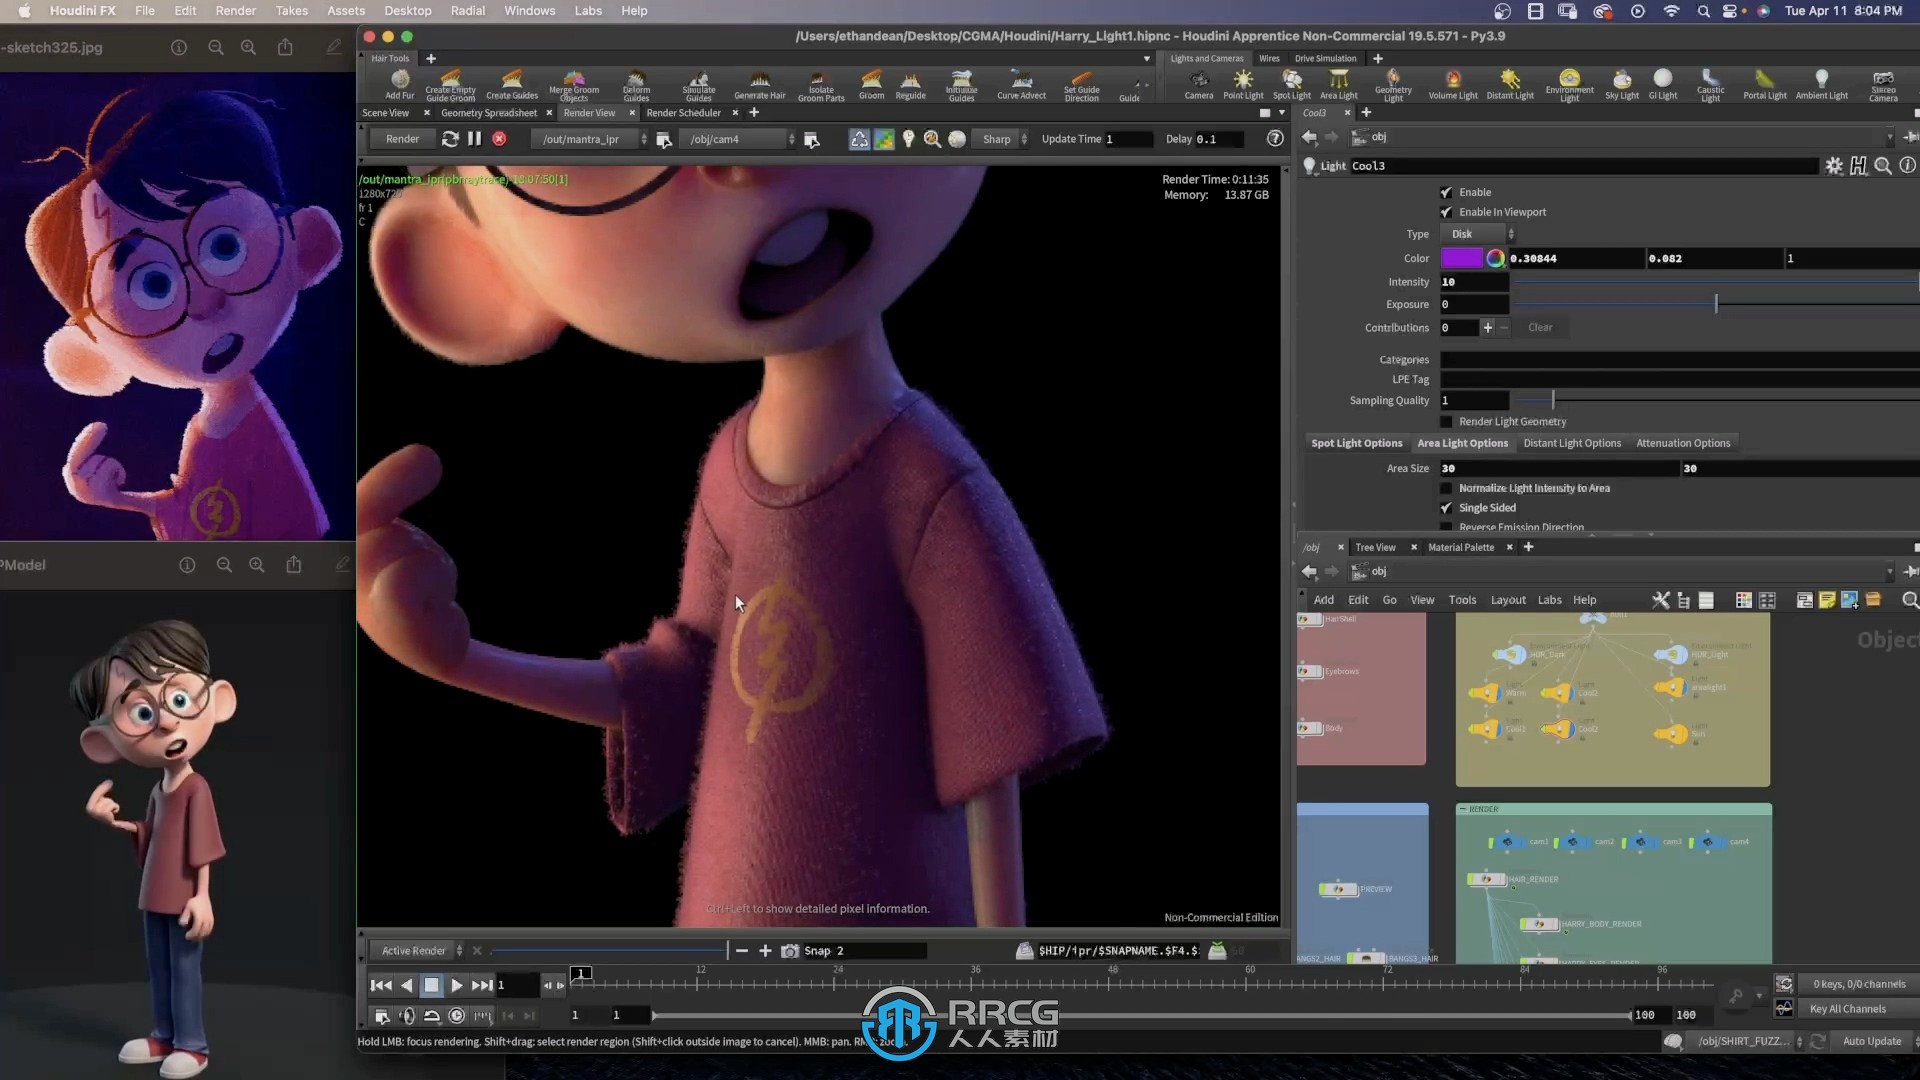Expand the parameter pane obj path dropdown
Screen dimensions: 1920x1080
[1890, 137]
